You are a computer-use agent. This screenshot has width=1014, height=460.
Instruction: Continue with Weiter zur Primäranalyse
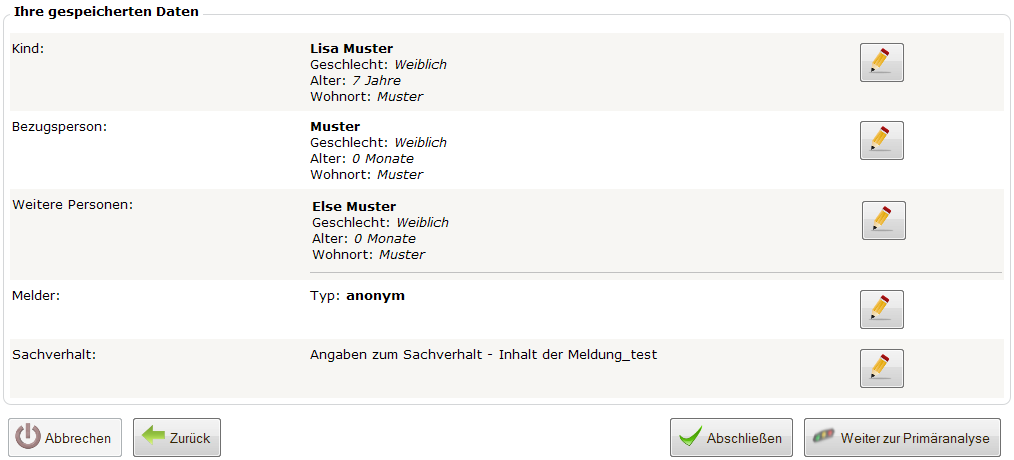tap(902, 438)
